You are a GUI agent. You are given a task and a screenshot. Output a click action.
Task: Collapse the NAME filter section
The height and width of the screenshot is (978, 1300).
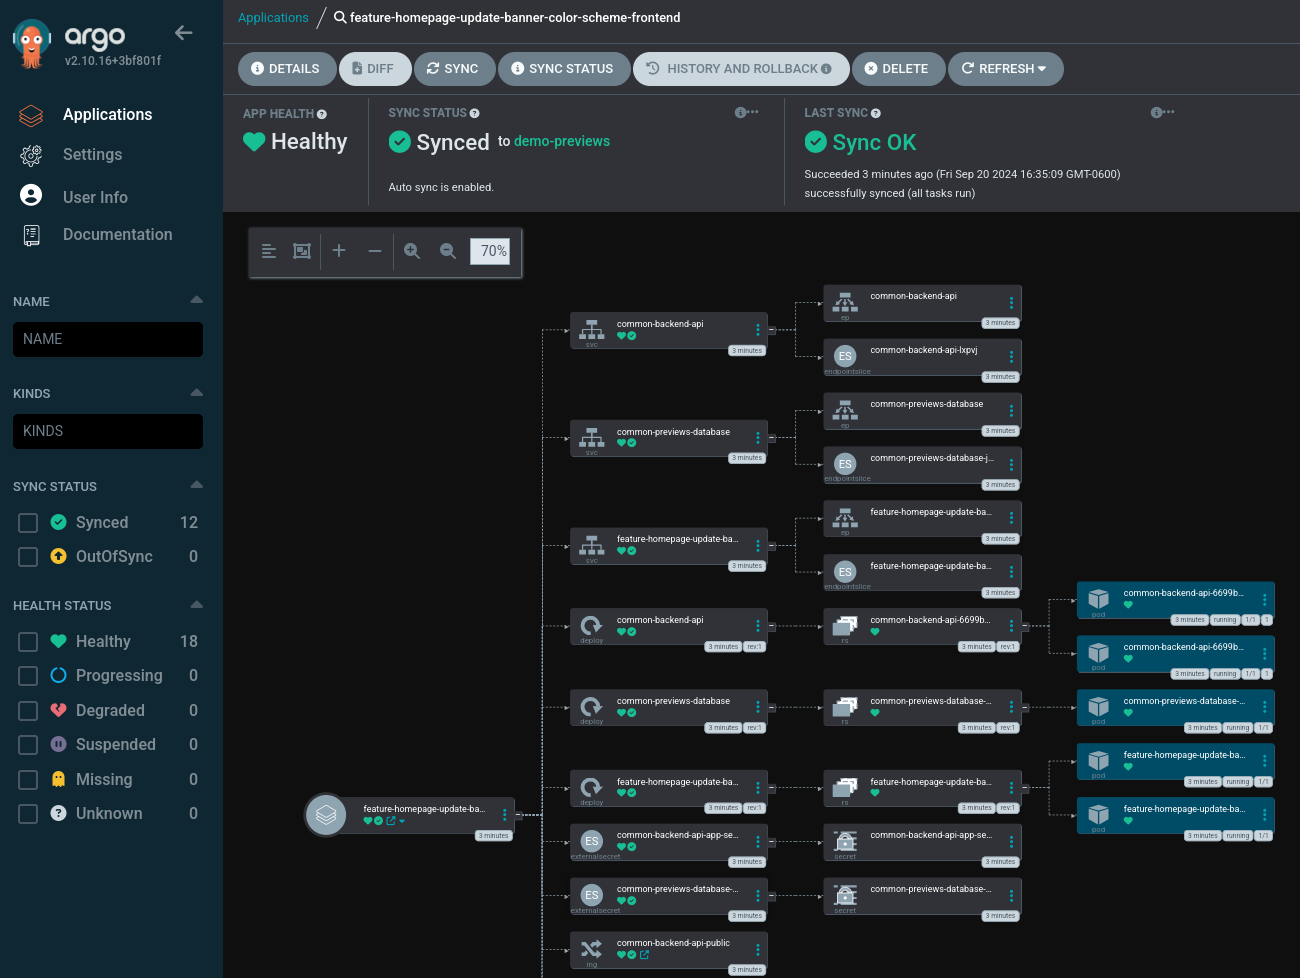point(196,300)
